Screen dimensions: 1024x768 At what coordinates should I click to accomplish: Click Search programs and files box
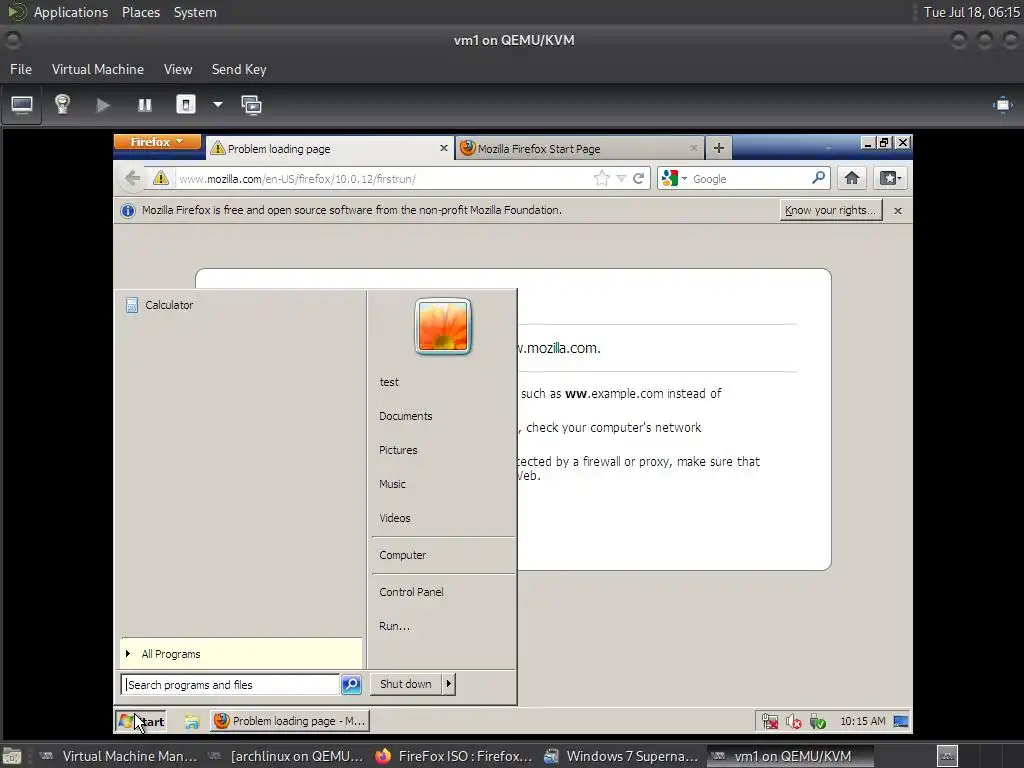[231, 684]
